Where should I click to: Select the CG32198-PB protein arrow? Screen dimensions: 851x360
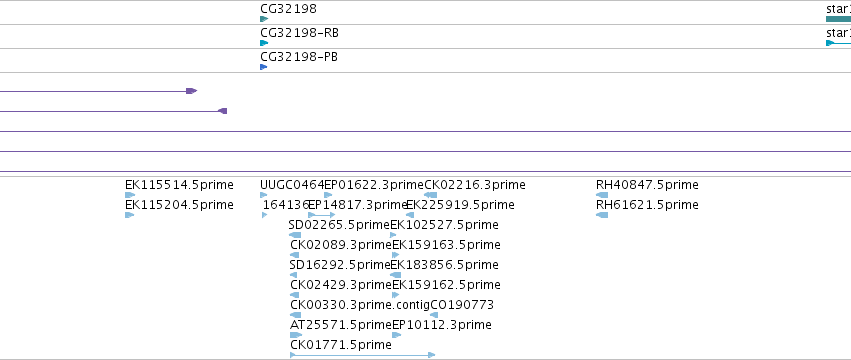coord(263,67)
